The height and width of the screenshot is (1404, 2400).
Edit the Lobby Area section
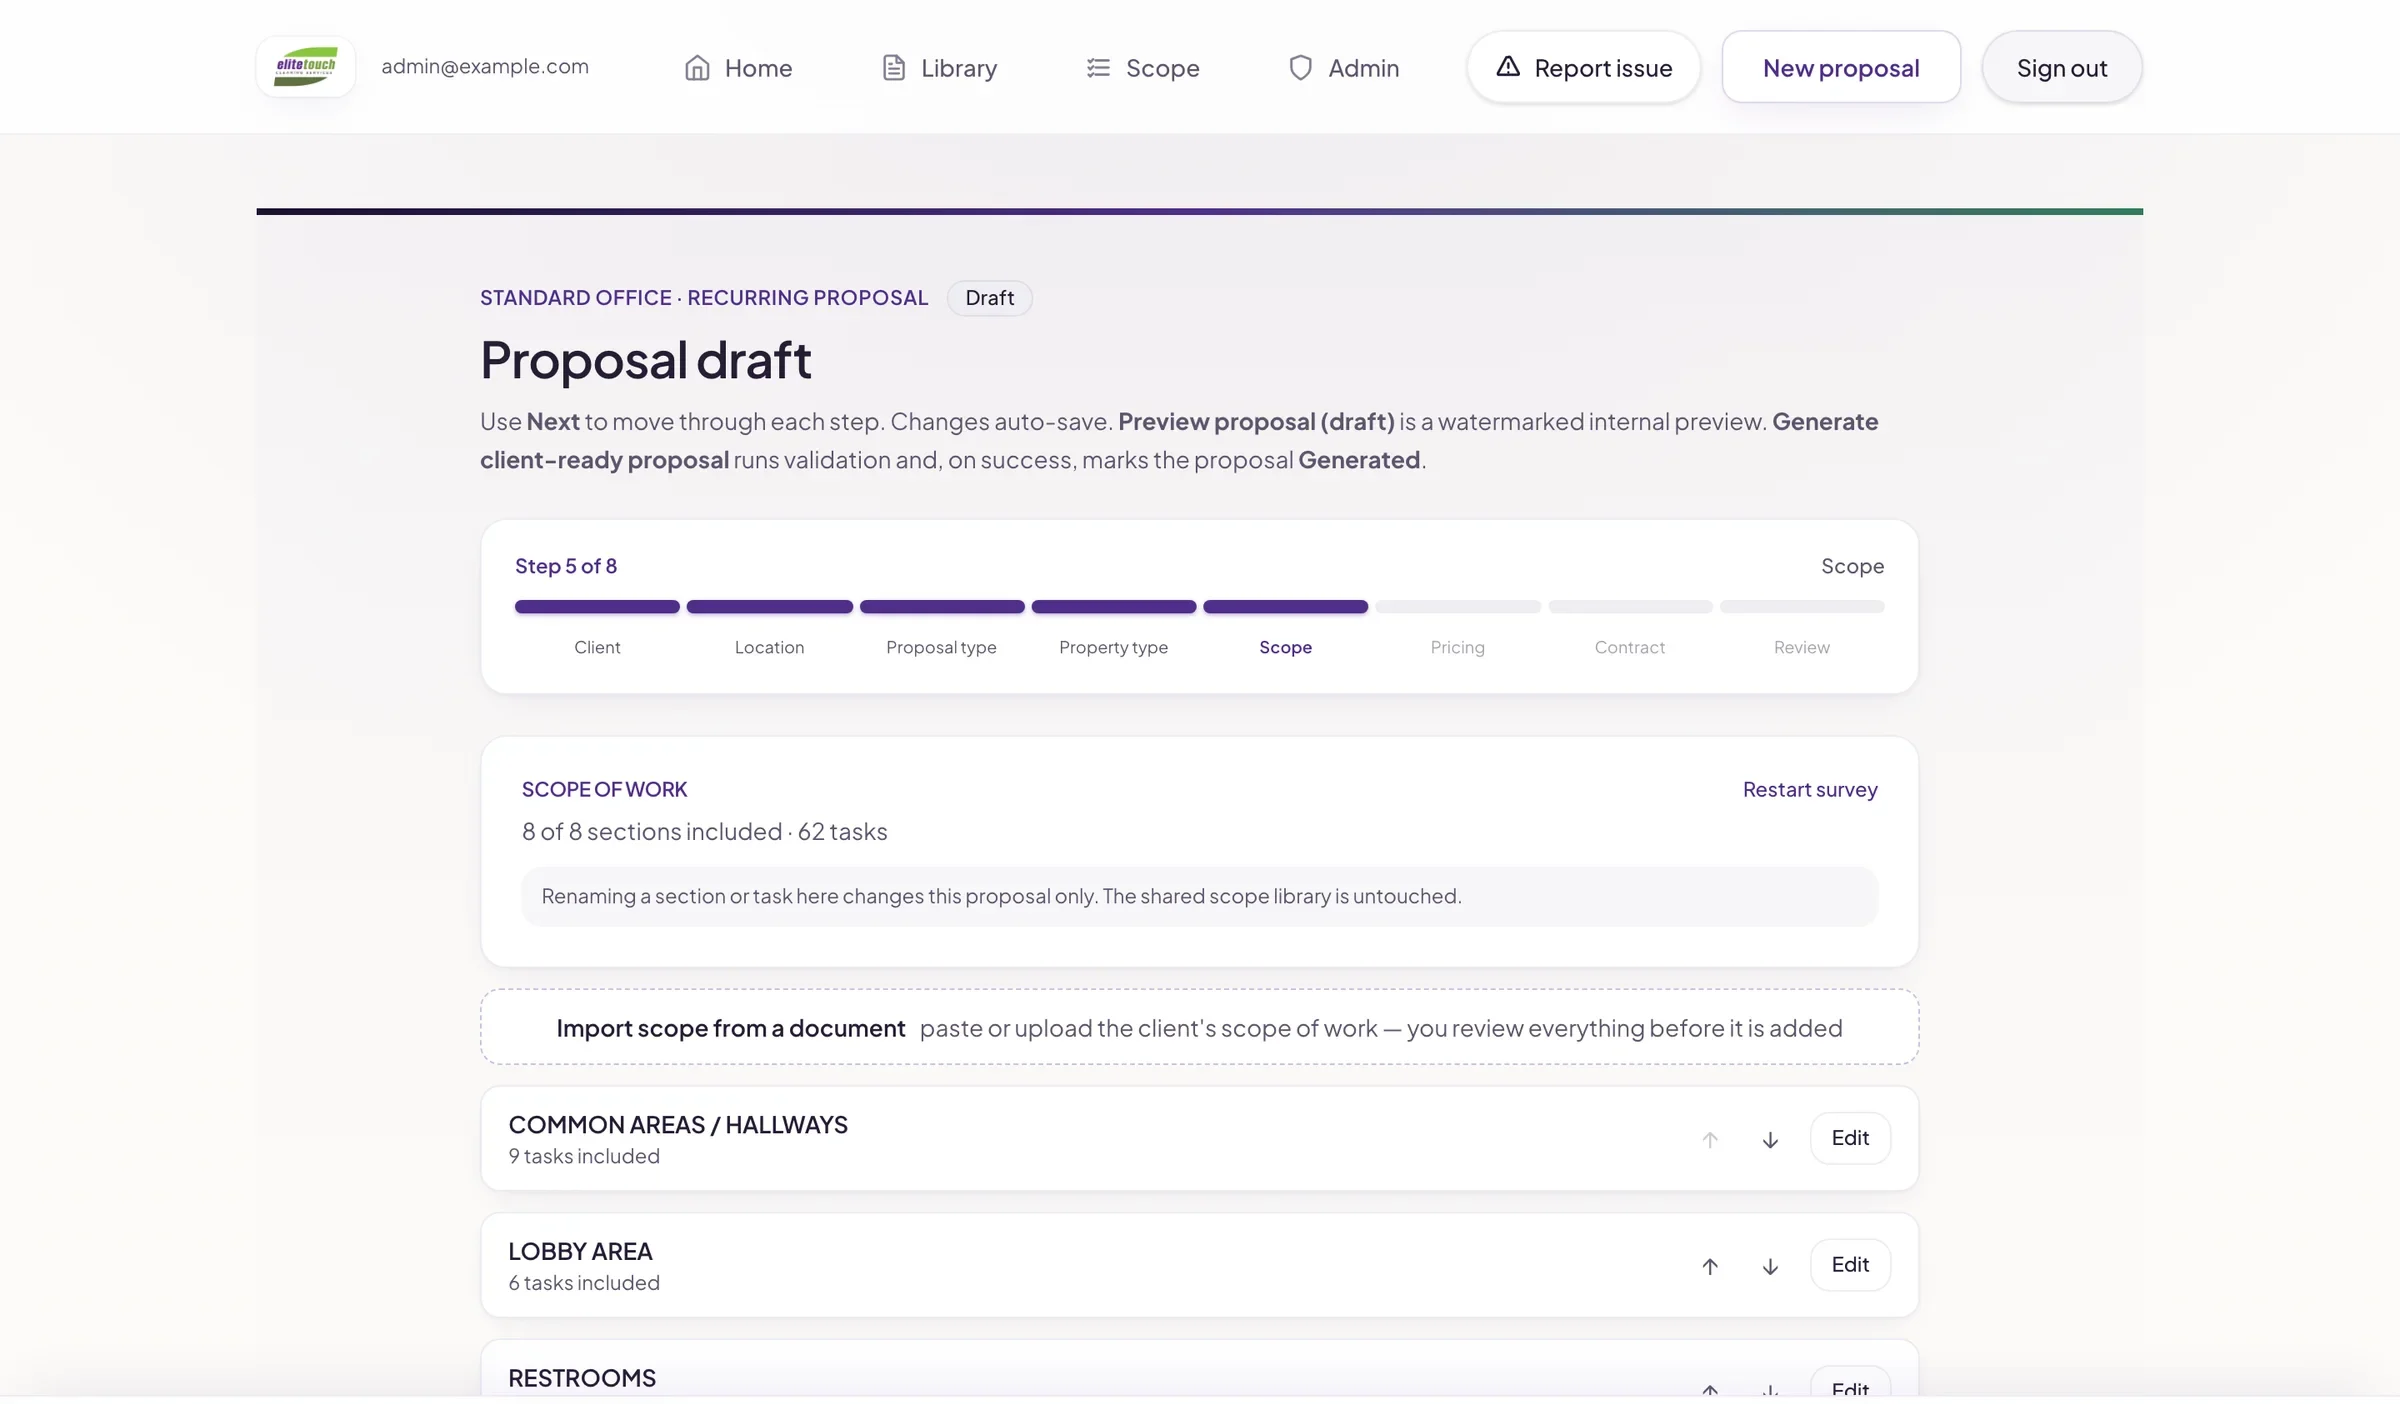[1850, 1265]
